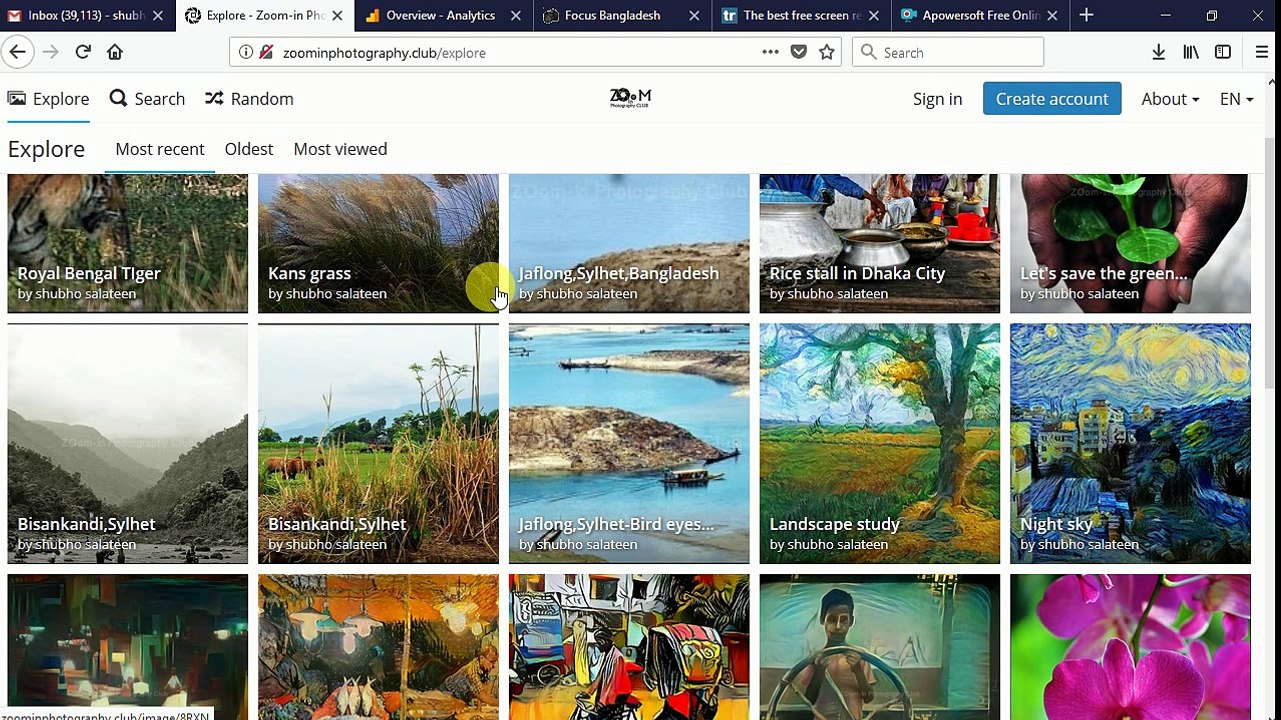The image size is (1281, 720).
Task: Sort by Oldest
Action: coord(249,149)
